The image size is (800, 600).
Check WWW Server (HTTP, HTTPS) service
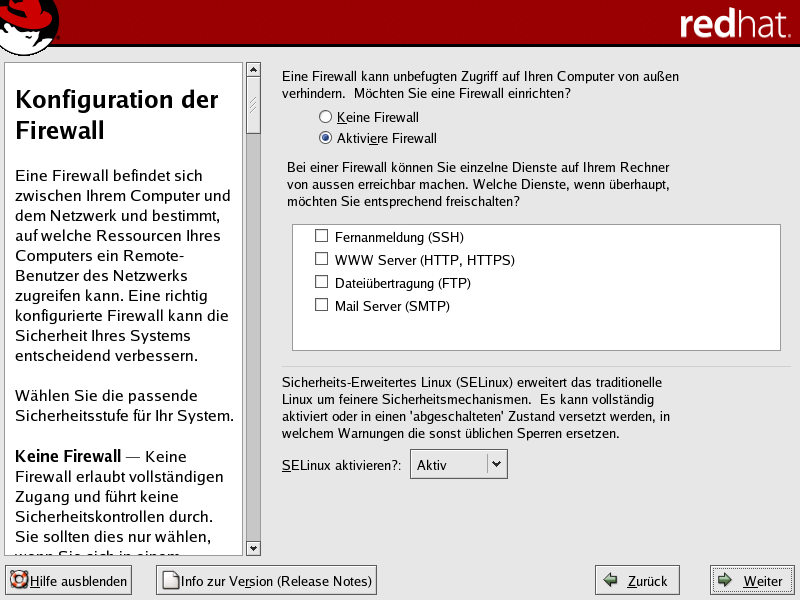pos(322,260)
